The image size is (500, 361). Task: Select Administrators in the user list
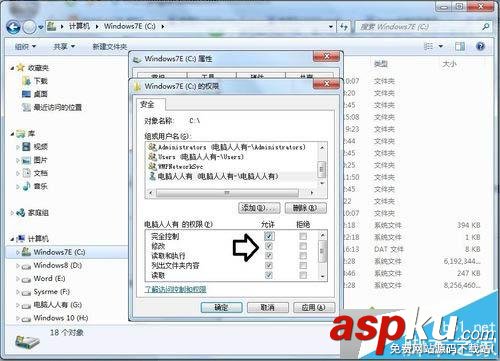click(x=230, y=147)
